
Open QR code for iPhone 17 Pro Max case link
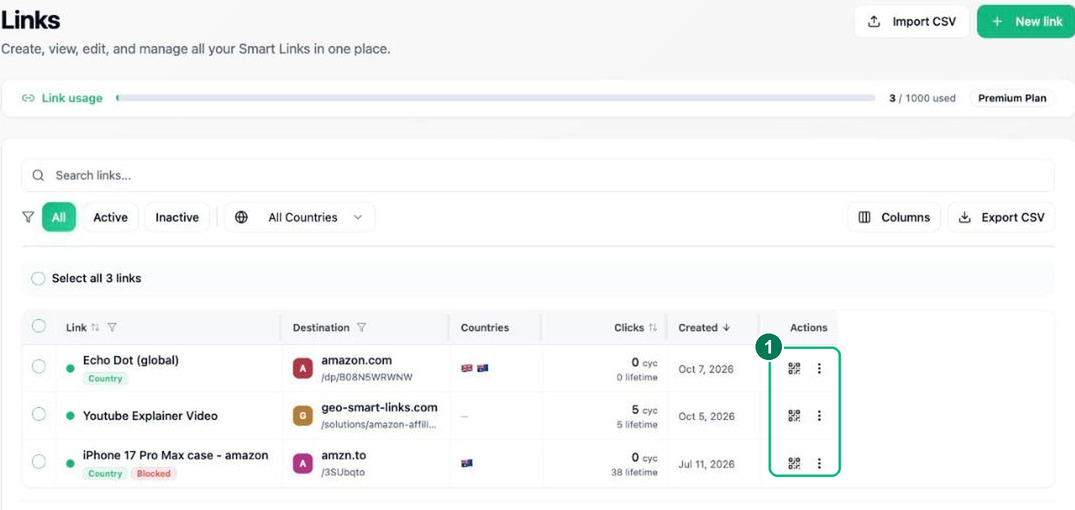tap(794, 463)
